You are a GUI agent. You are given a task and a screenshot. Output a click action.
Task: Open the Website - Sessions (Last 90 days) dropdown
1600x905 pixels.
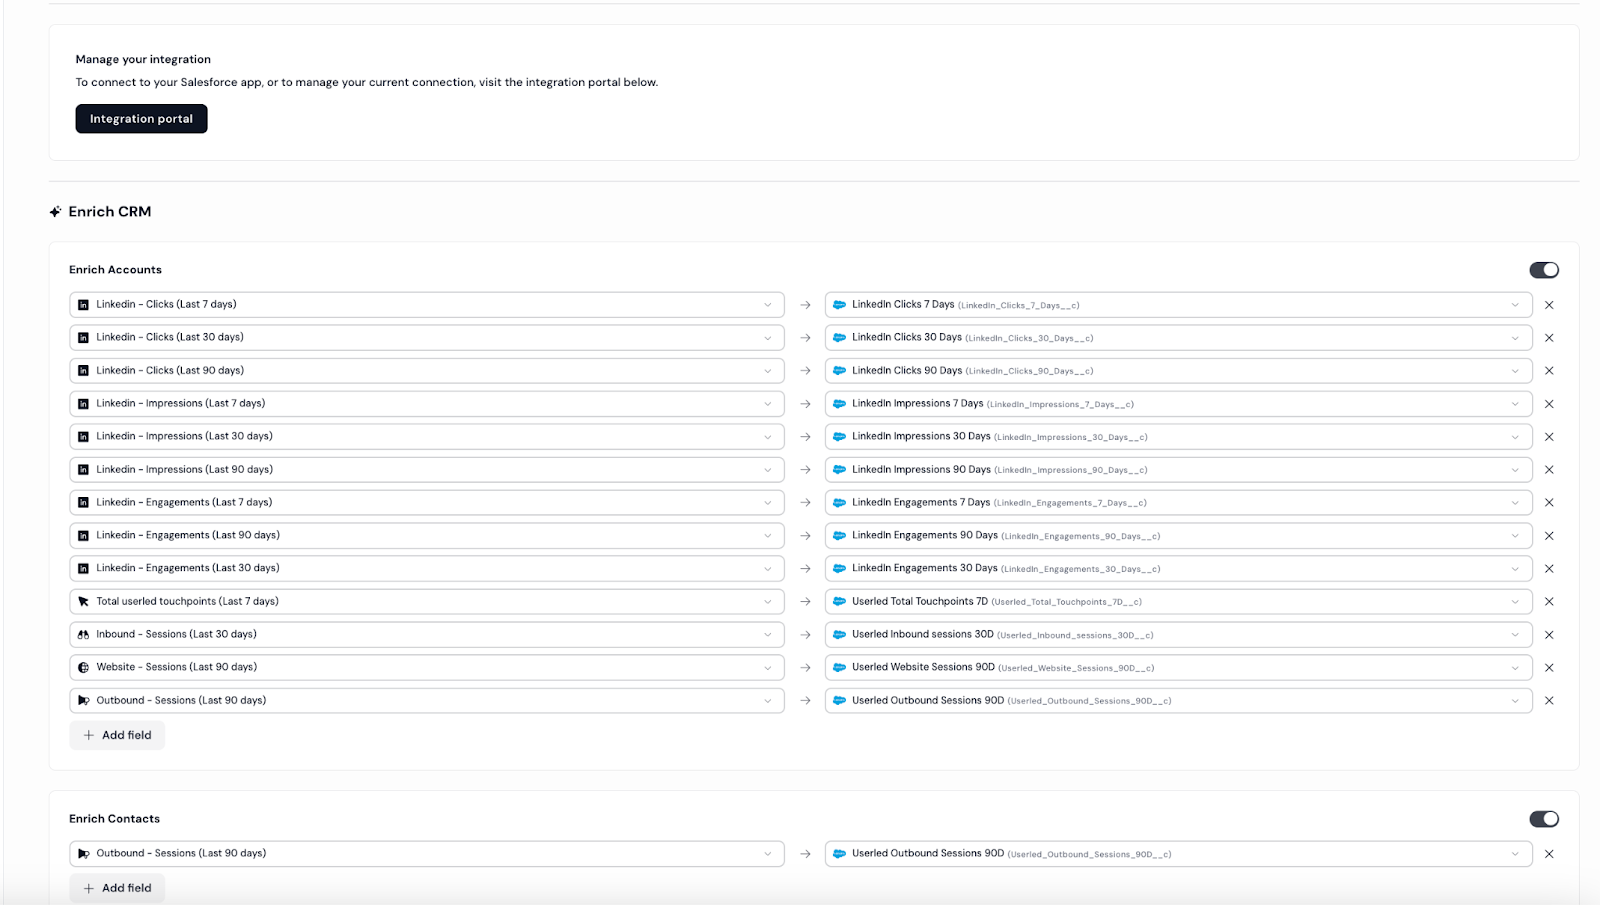click(x=427, y=668)
